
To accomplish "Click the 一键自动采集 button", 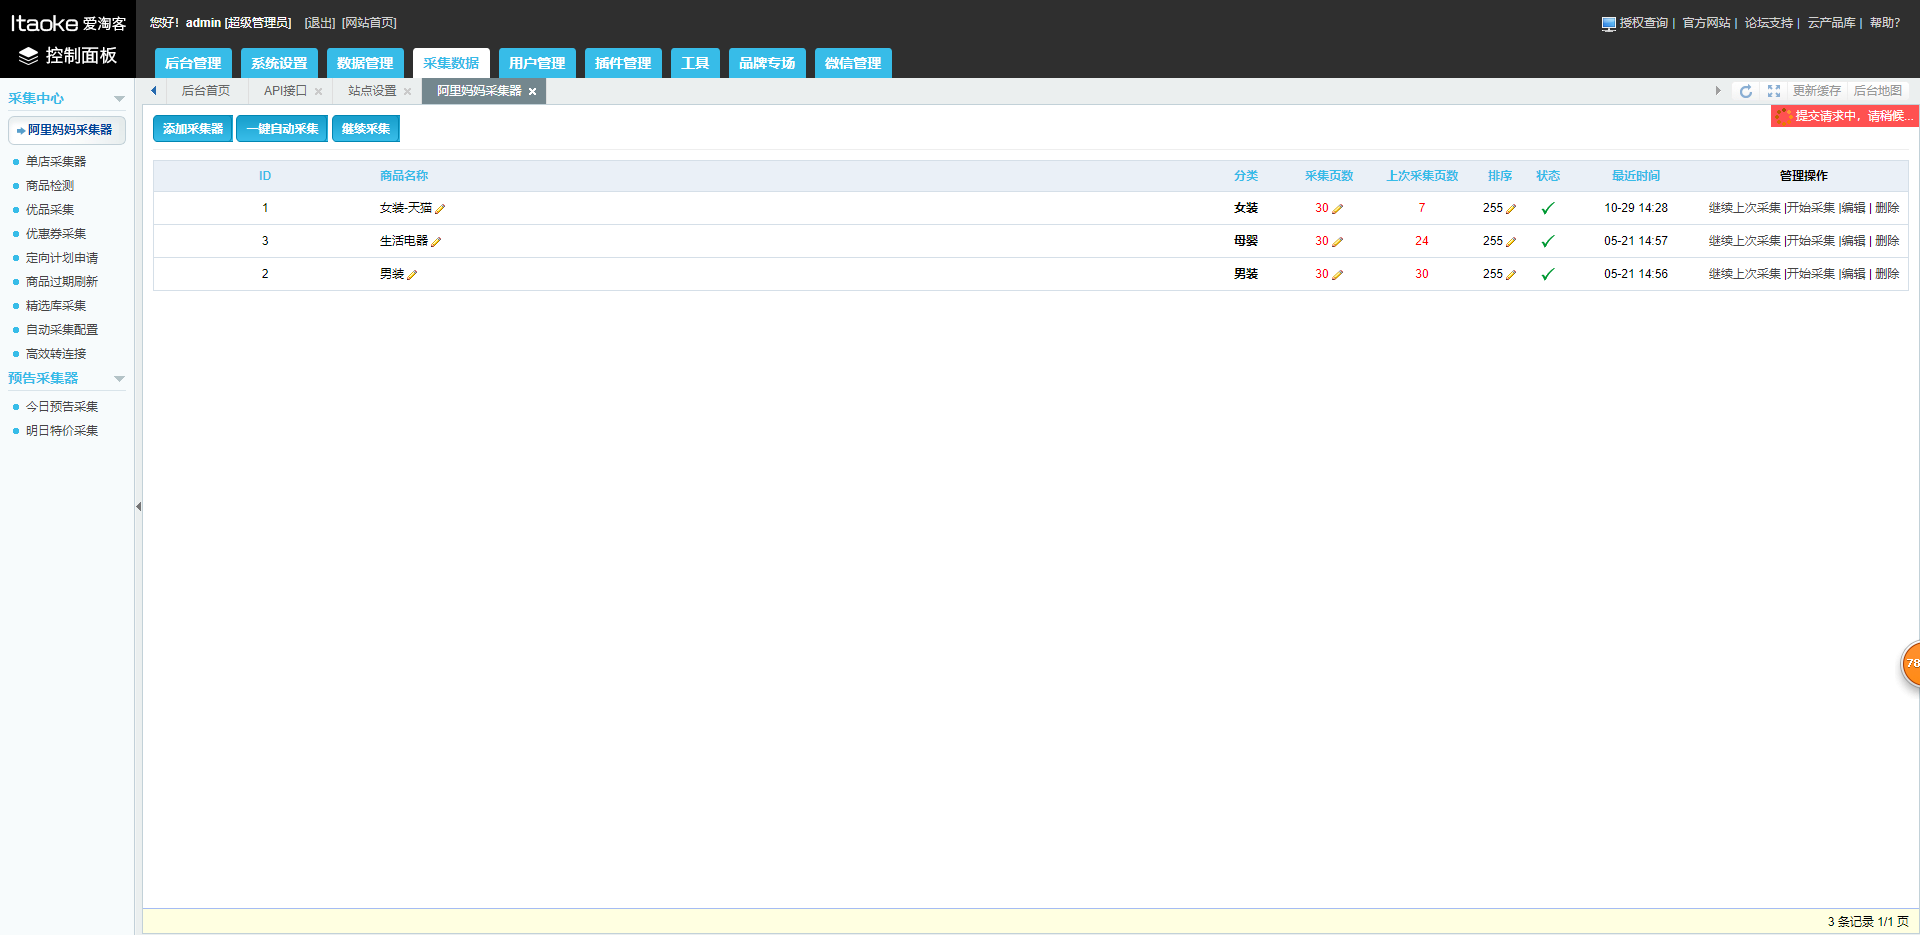I will pyautogui.click(x=282, y=129).
